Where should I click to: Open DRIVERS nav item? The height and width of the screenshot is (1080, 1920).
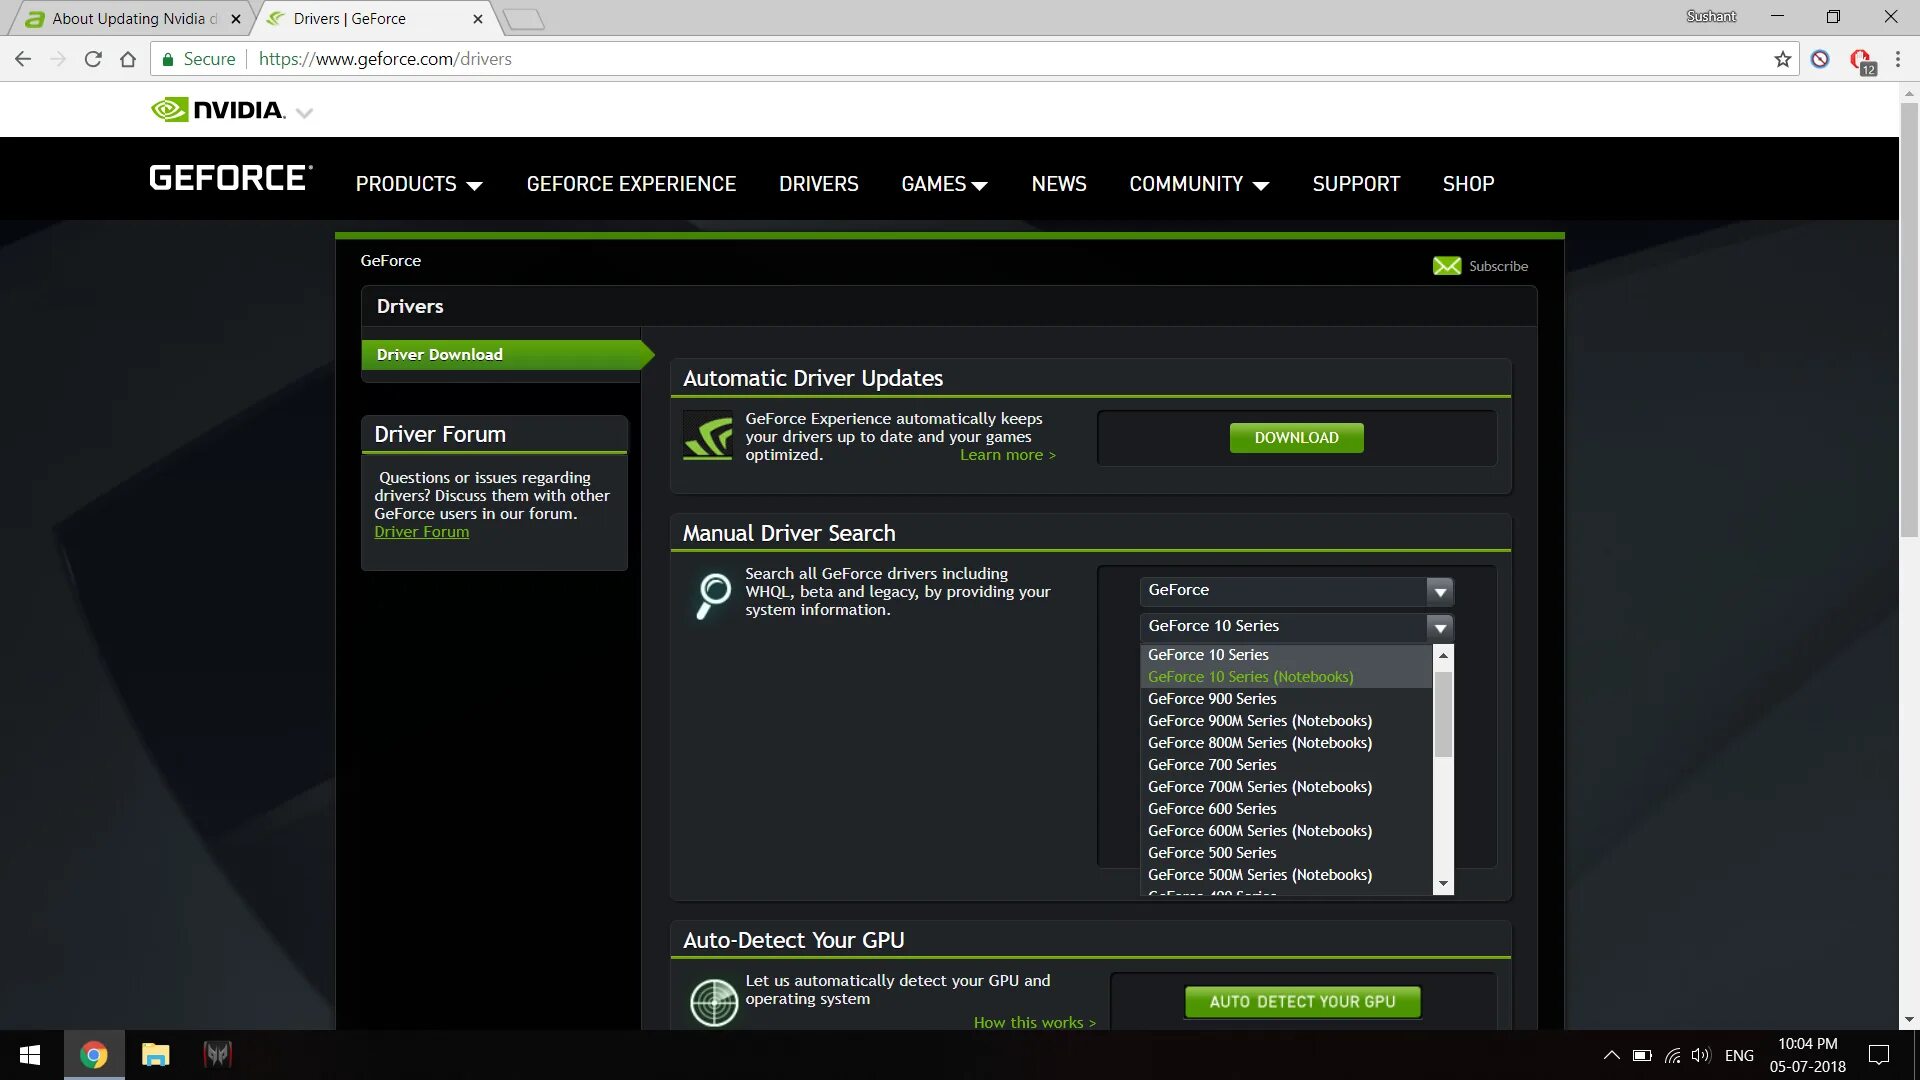click(819, 184)
